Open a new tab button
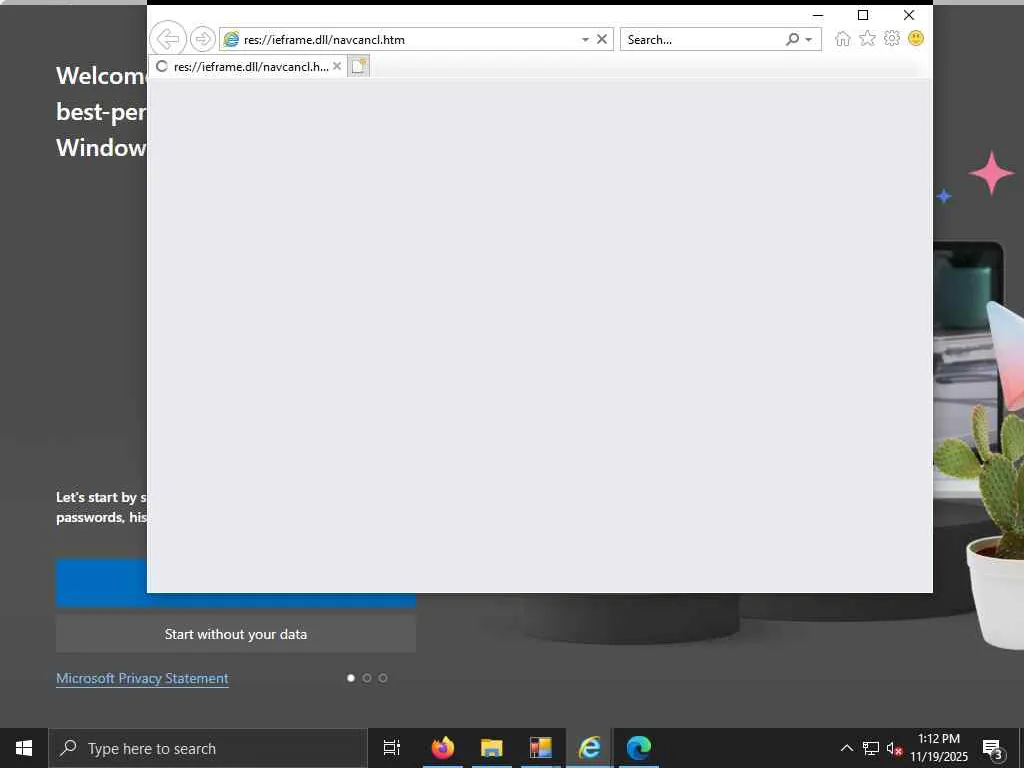This screenshot has height=768, width=1024. 358,66
